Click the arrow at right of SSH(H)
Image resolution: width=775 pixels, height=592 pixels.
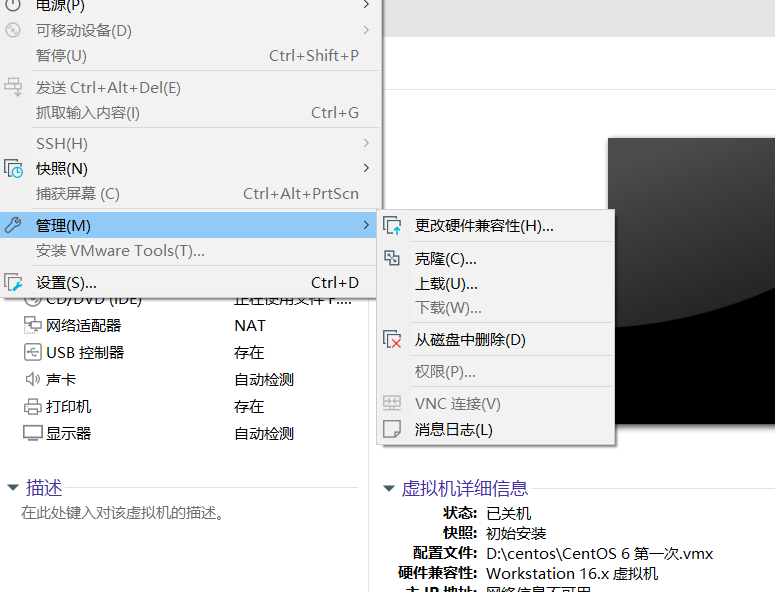[366, 143]
